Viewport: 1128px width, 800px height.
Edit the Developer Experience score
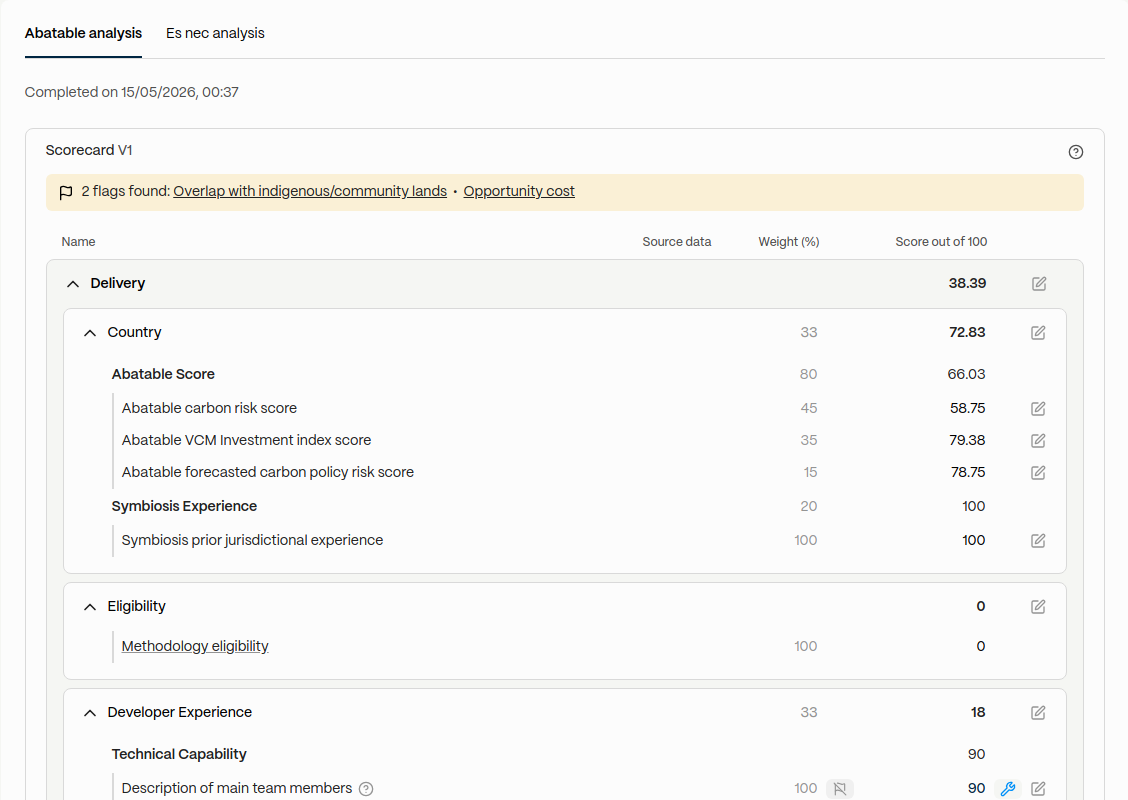(1038, 712)
